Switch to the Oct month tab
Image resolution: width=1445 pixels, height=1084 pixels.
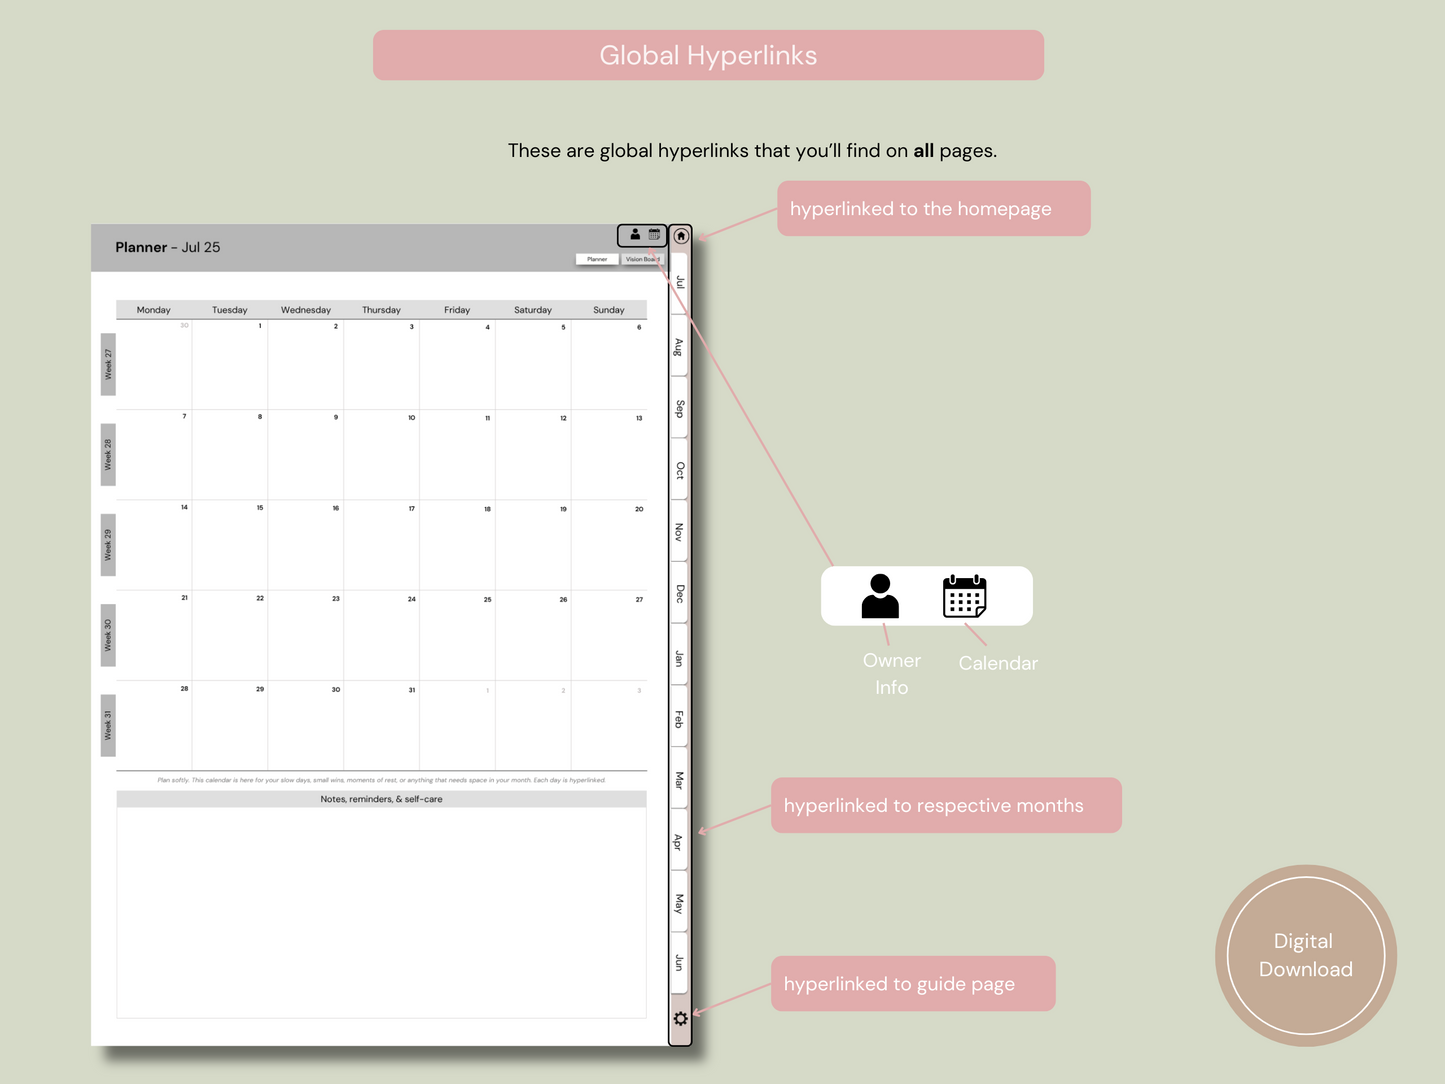[679, 470]
